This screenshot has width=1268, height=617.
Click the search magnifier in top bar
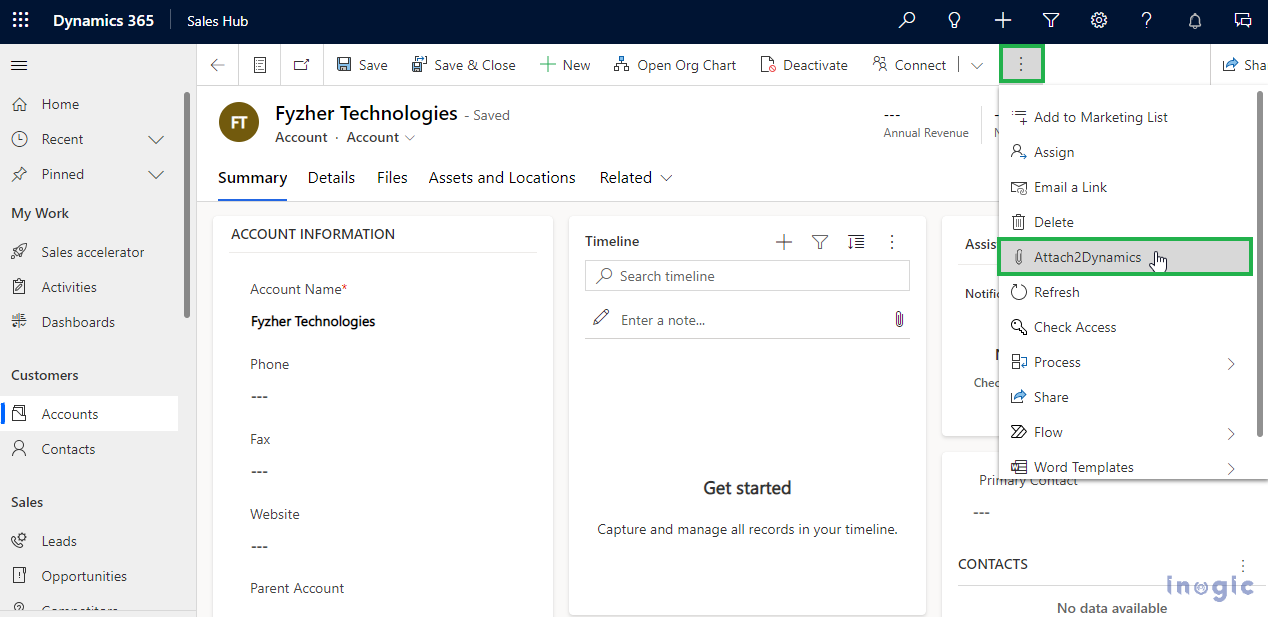coord(907,20)
